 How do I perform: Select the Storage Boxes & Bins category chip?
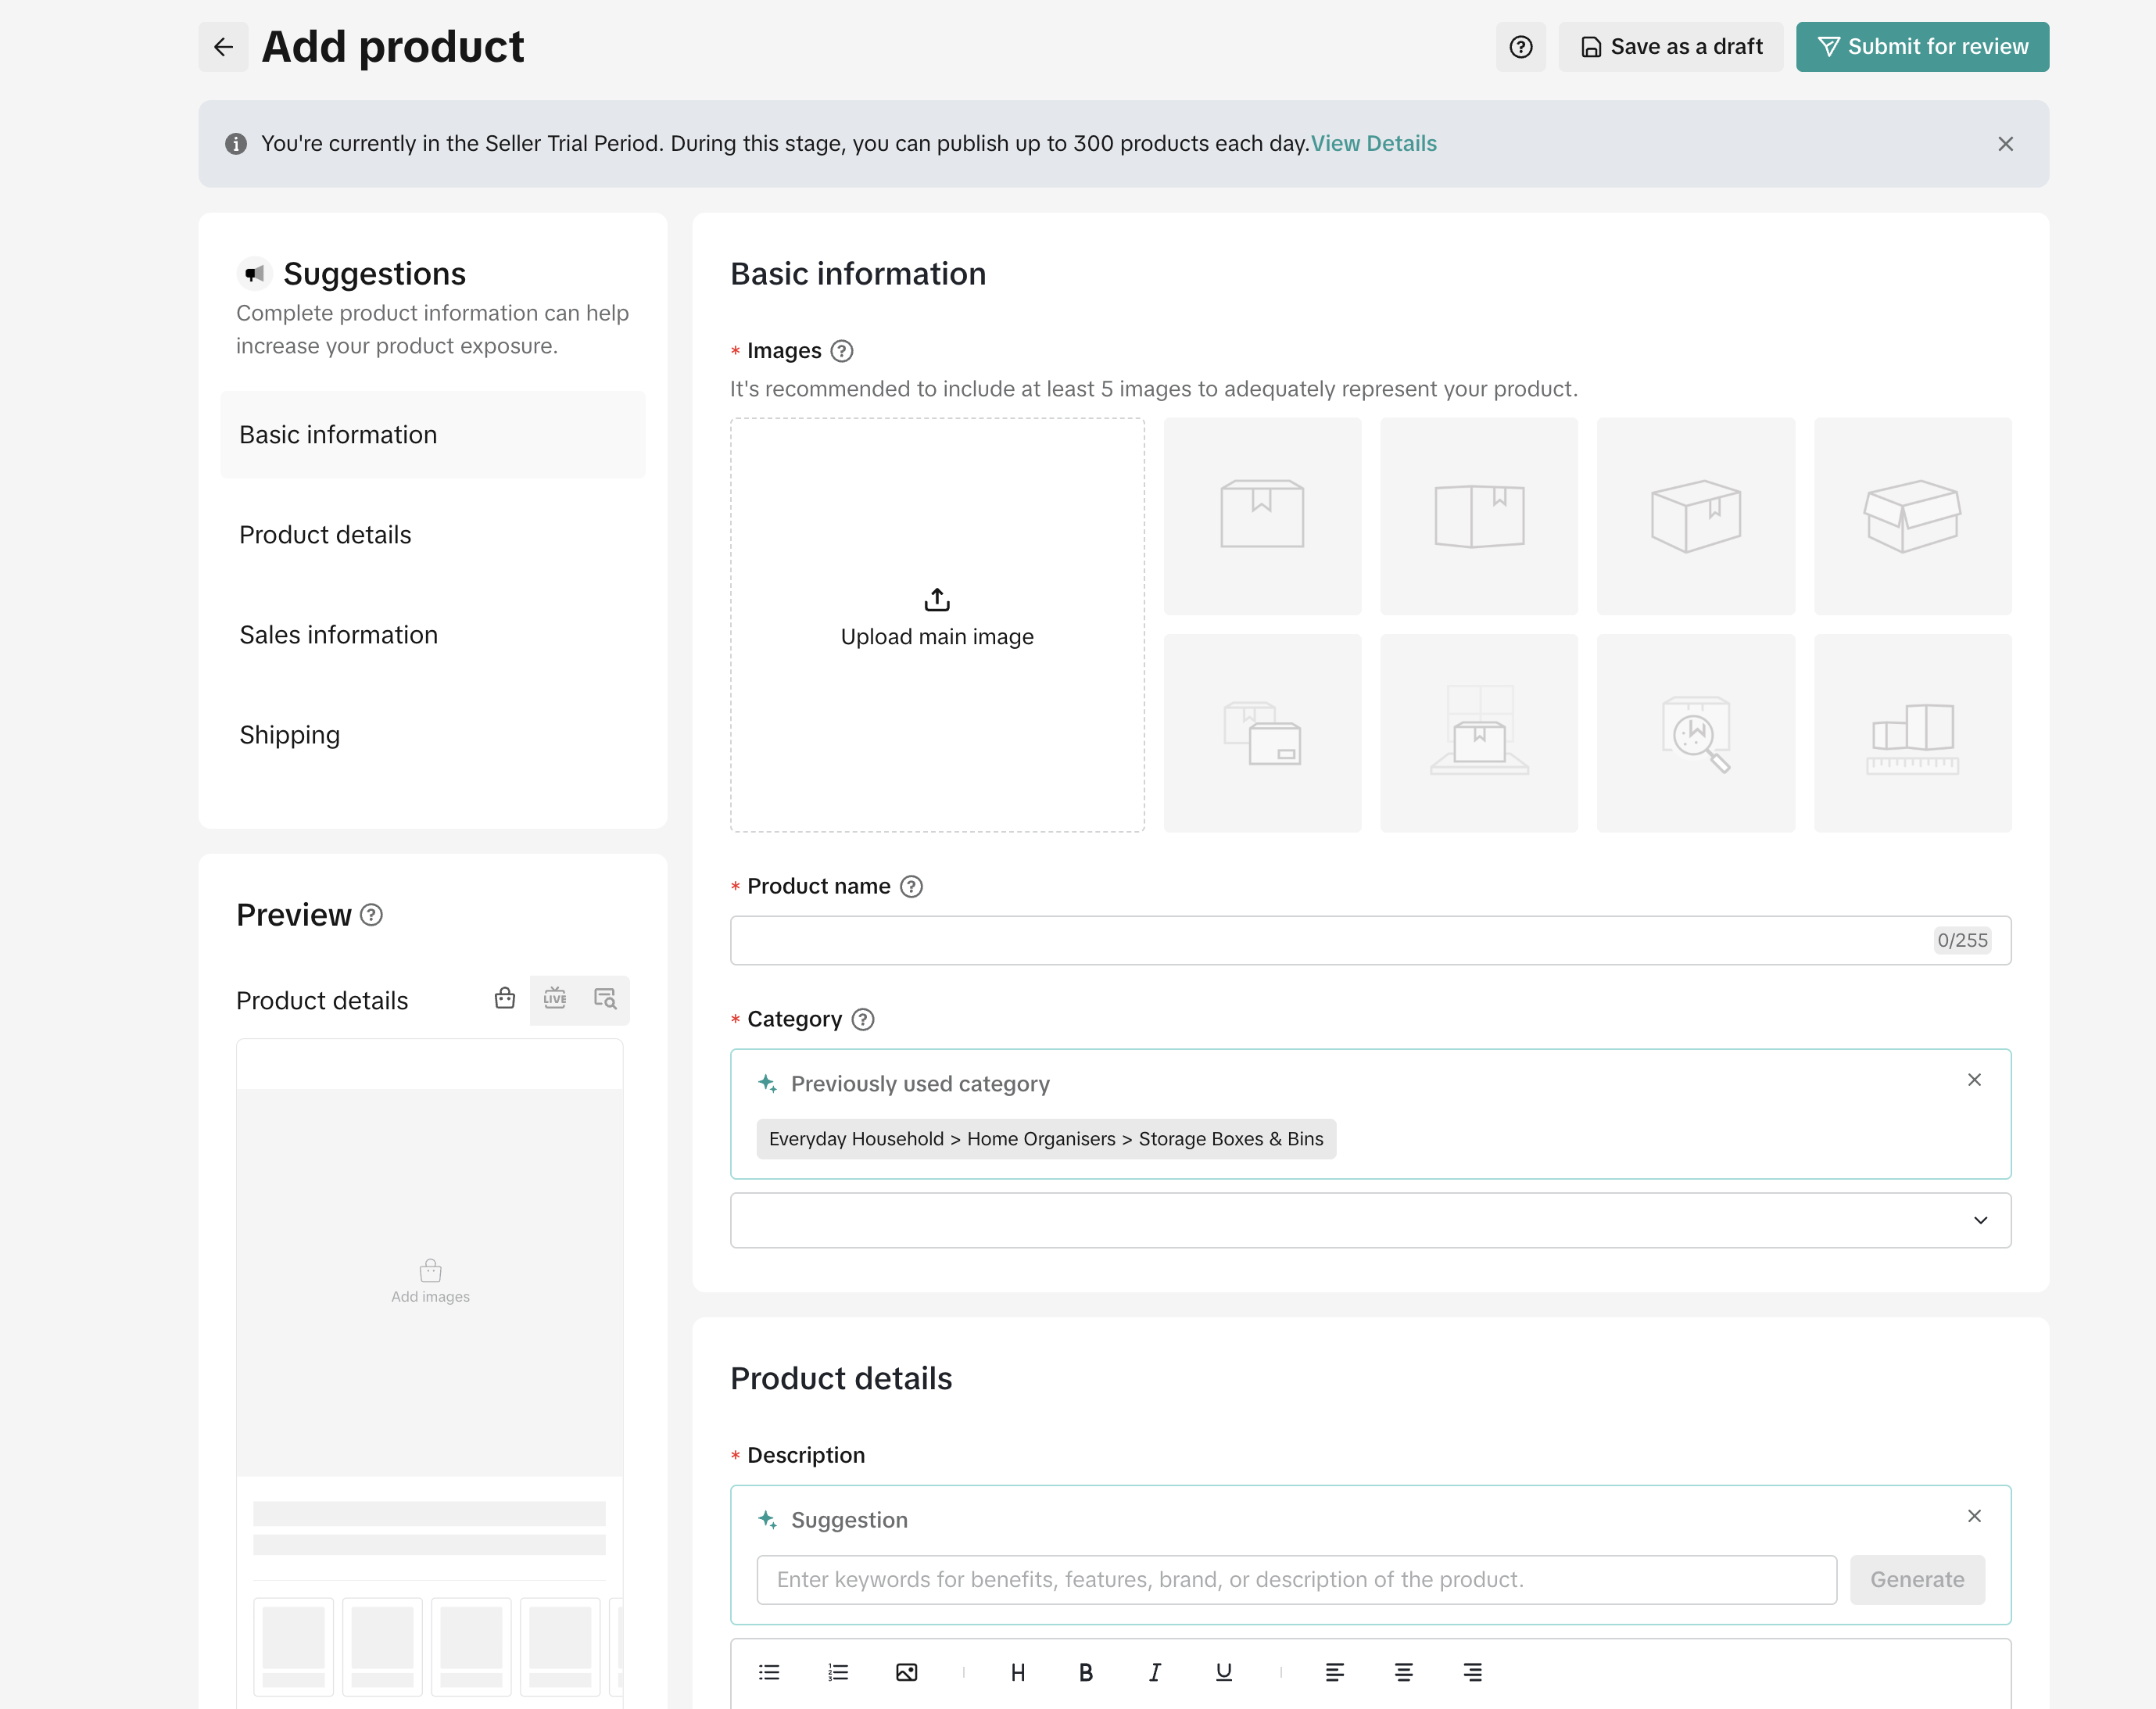1045,1139
